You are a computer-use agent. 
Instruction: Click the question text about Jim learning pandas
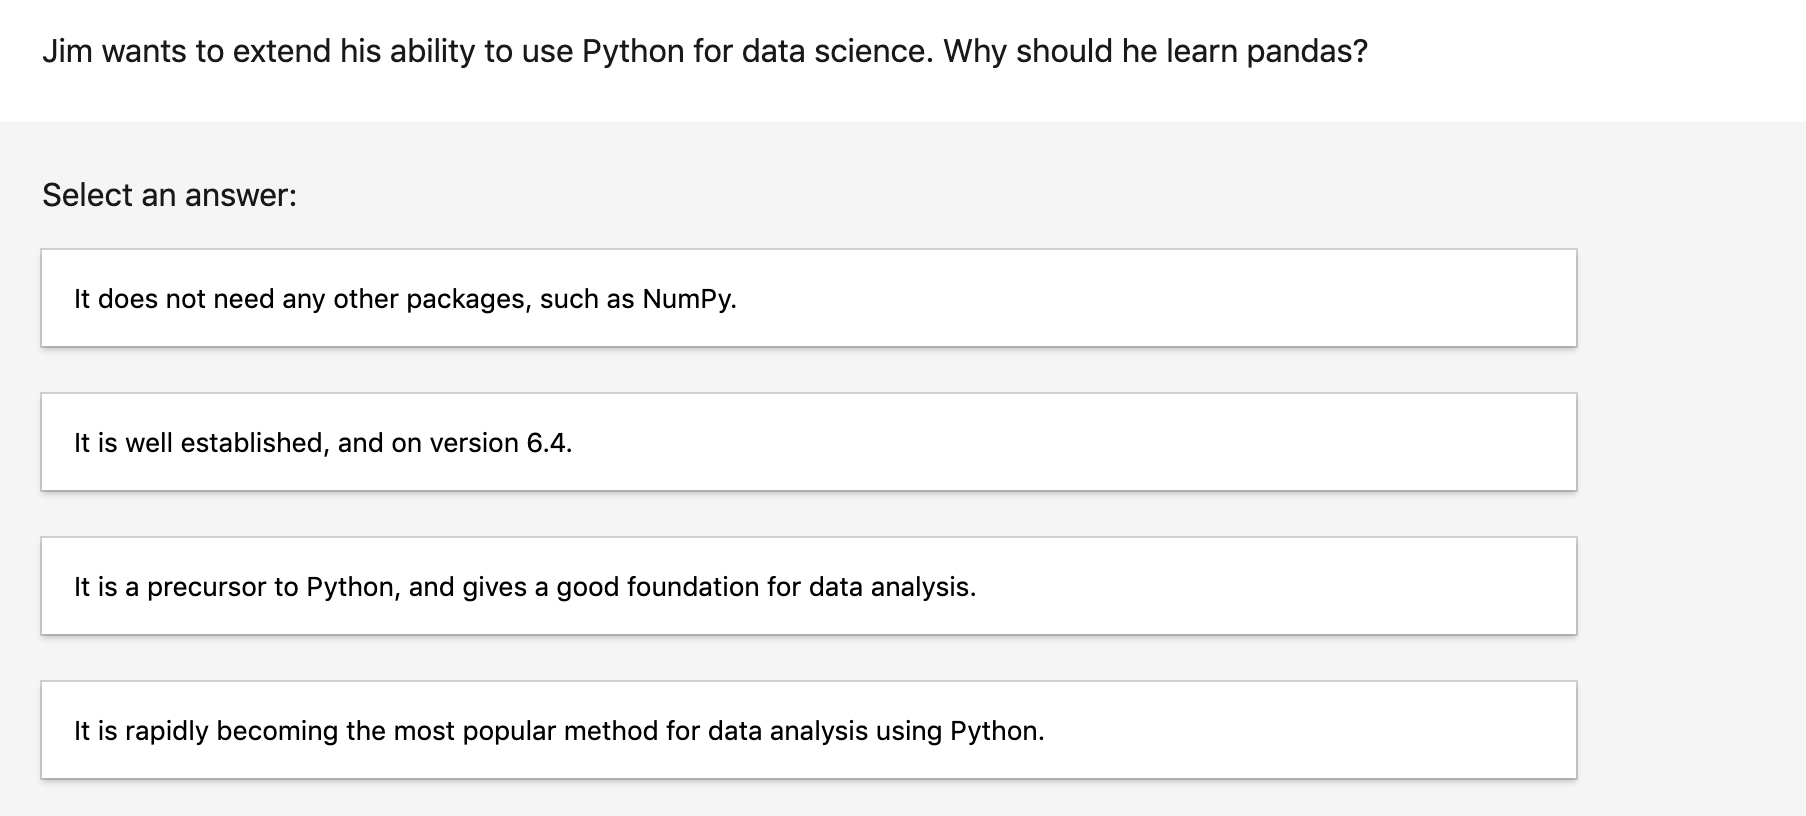click(x=704, y=52)
